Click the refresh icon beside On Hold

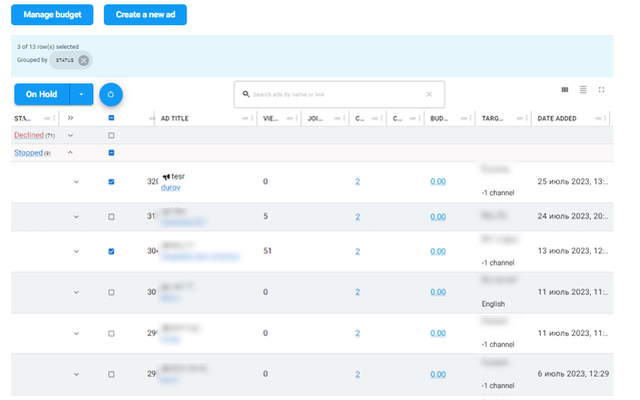coord(110,94)
